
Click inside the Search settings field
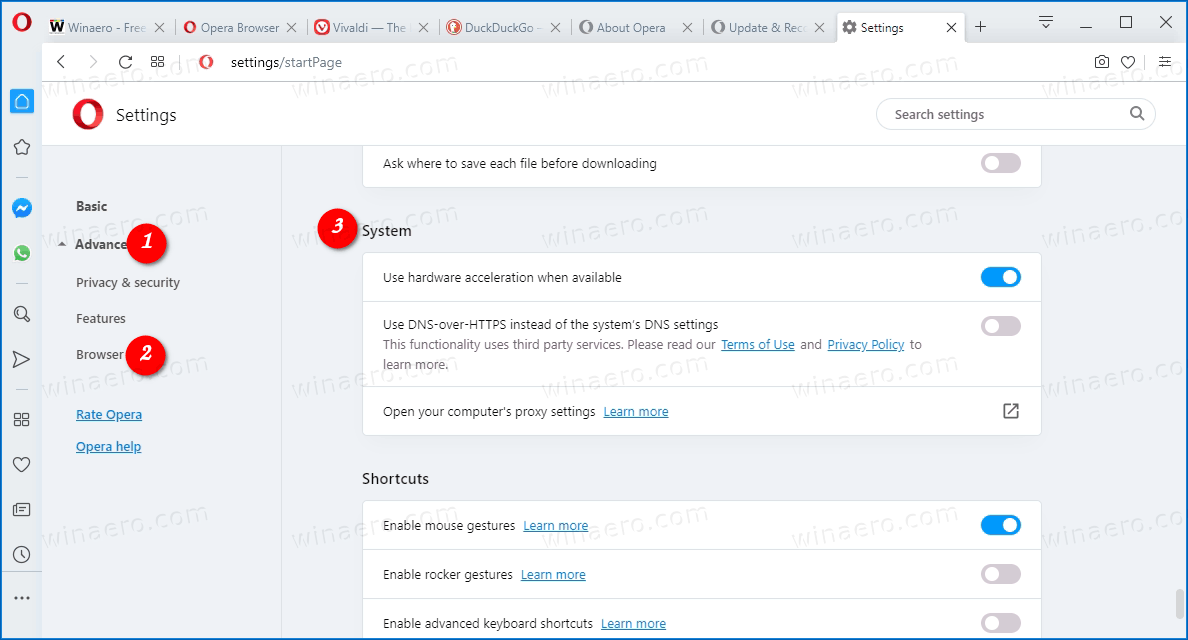tap(1000, 114)
